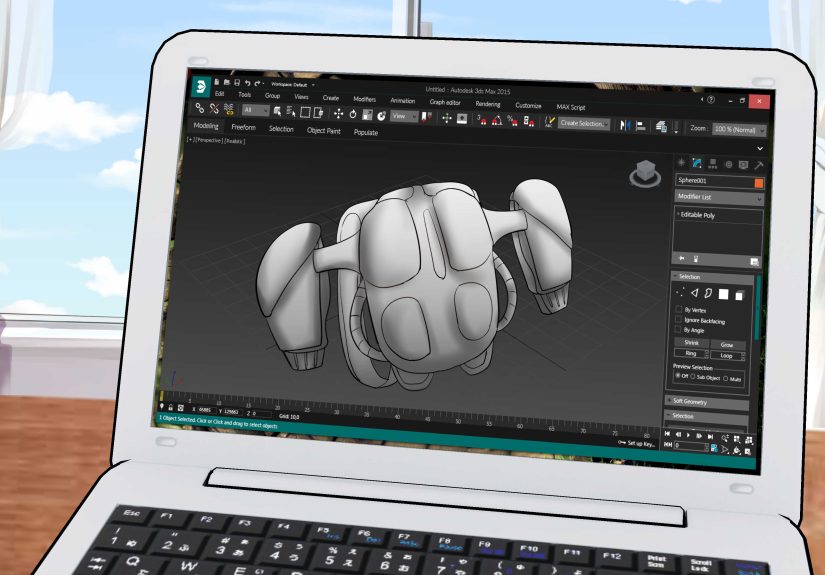Enable the By Vertex checkbox

tap(678, 310)
